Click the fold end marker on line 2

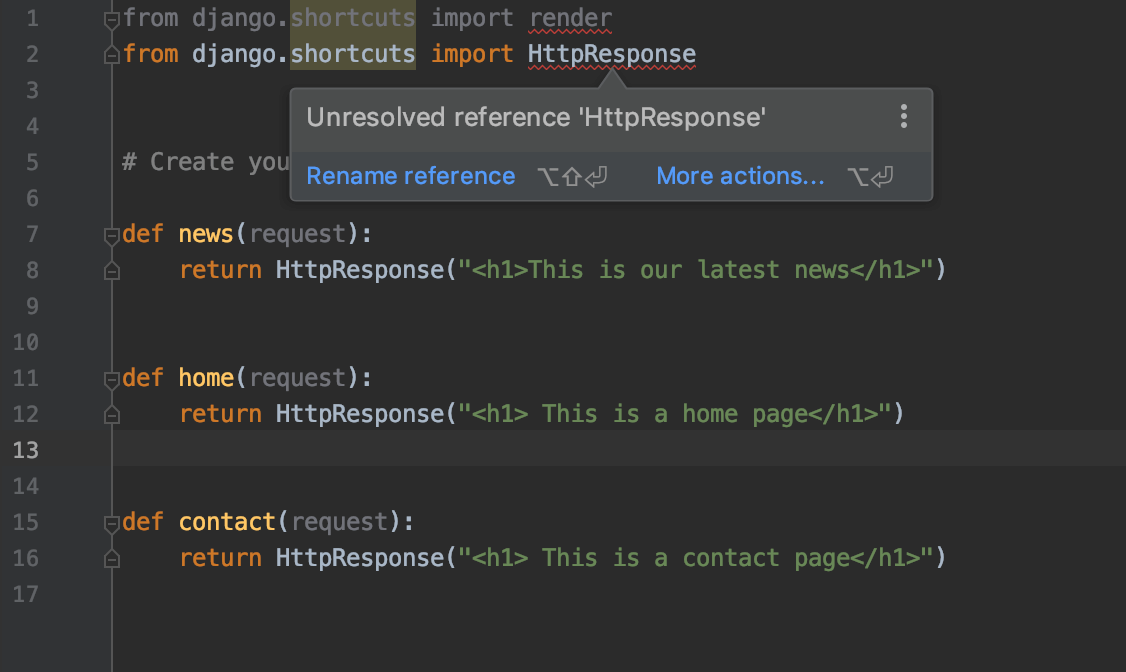point(111,55)
